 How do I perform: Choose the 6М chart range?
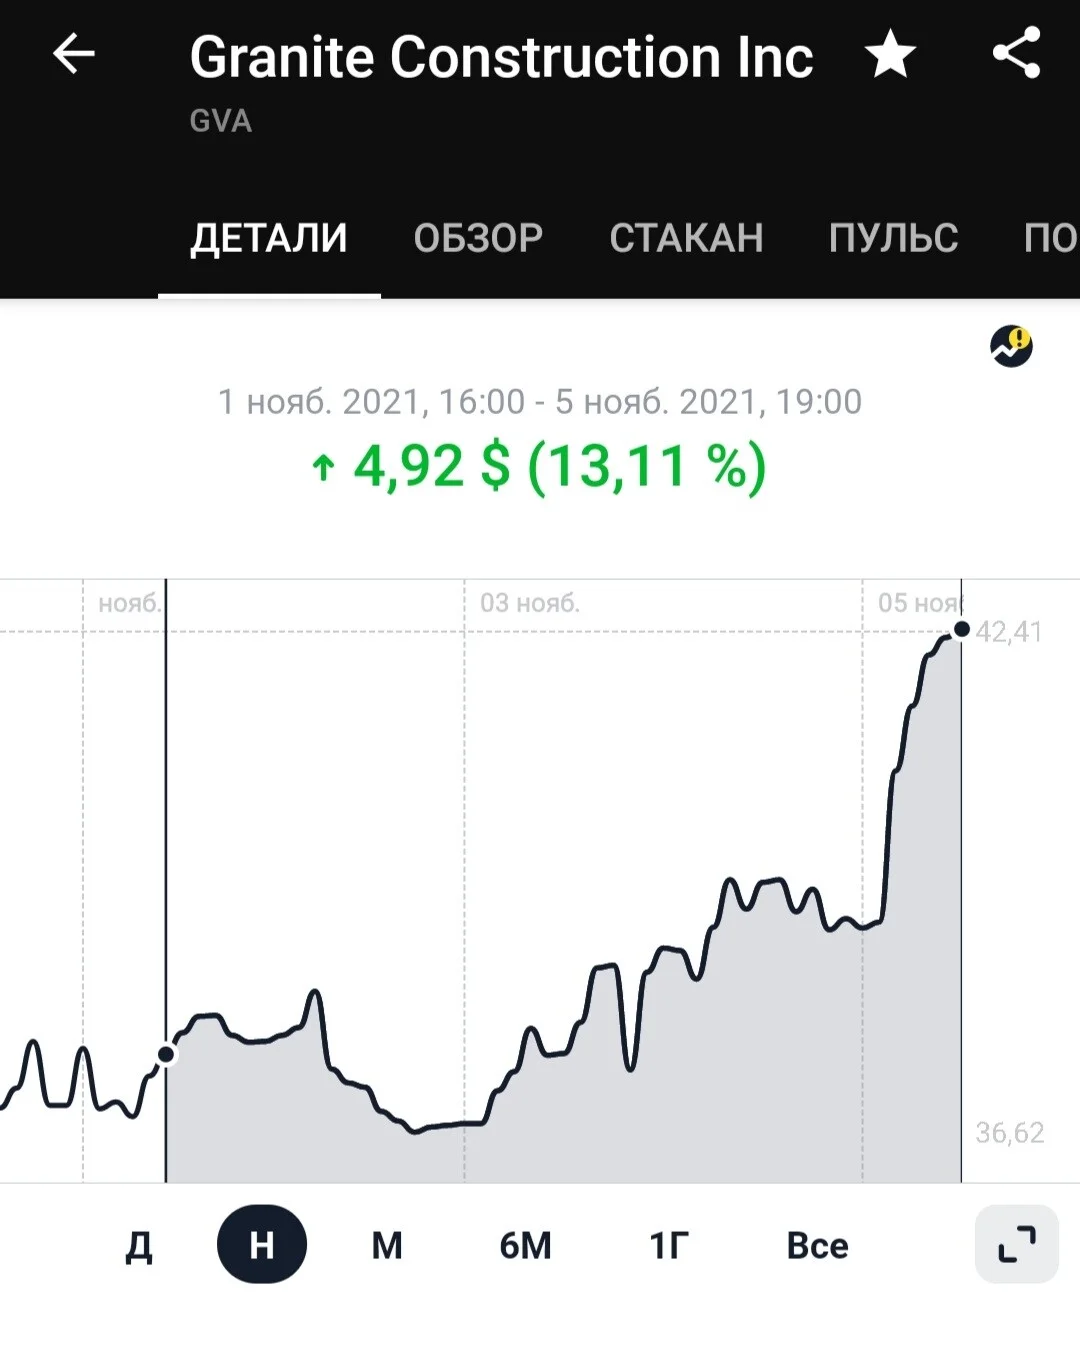click(x=526, y=1245)
